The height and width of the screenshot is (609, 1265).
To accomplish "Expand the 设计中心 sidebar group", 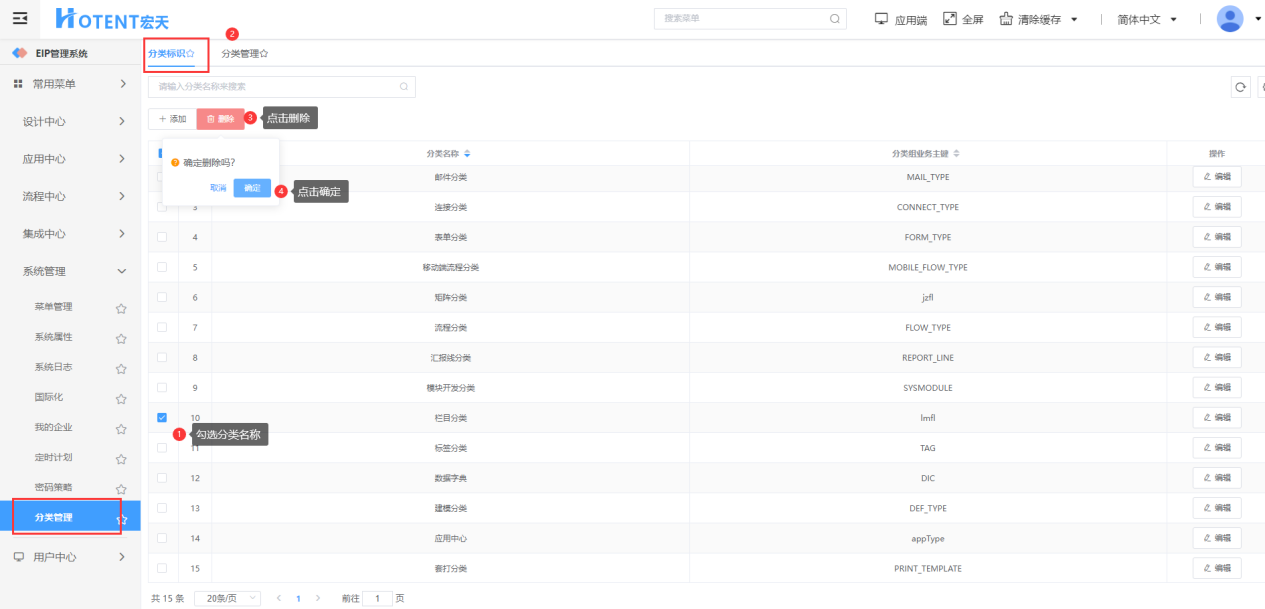I will click(70, 121).
